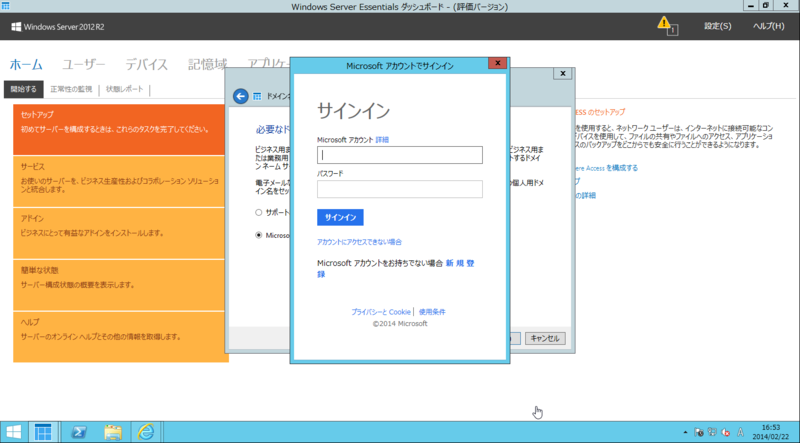Select the 簡単な状態 category tile
This screenshot has width=800, height=443.
[119, 285]
